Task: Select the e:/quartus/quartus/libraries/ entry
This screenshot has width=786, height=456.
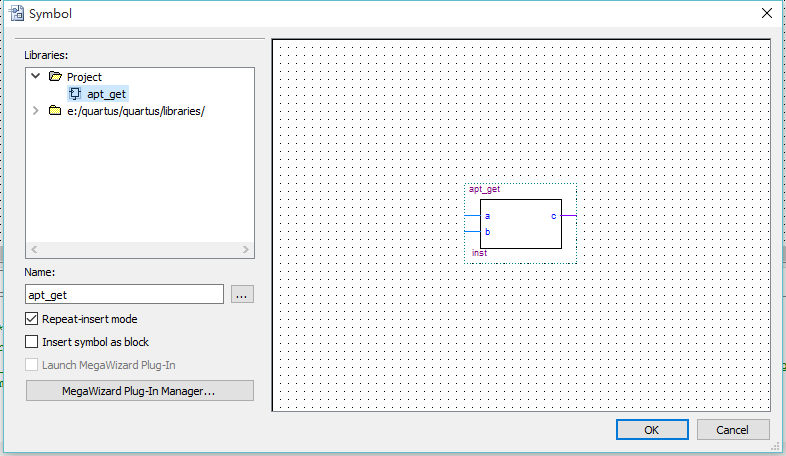Action: [136, 111]
